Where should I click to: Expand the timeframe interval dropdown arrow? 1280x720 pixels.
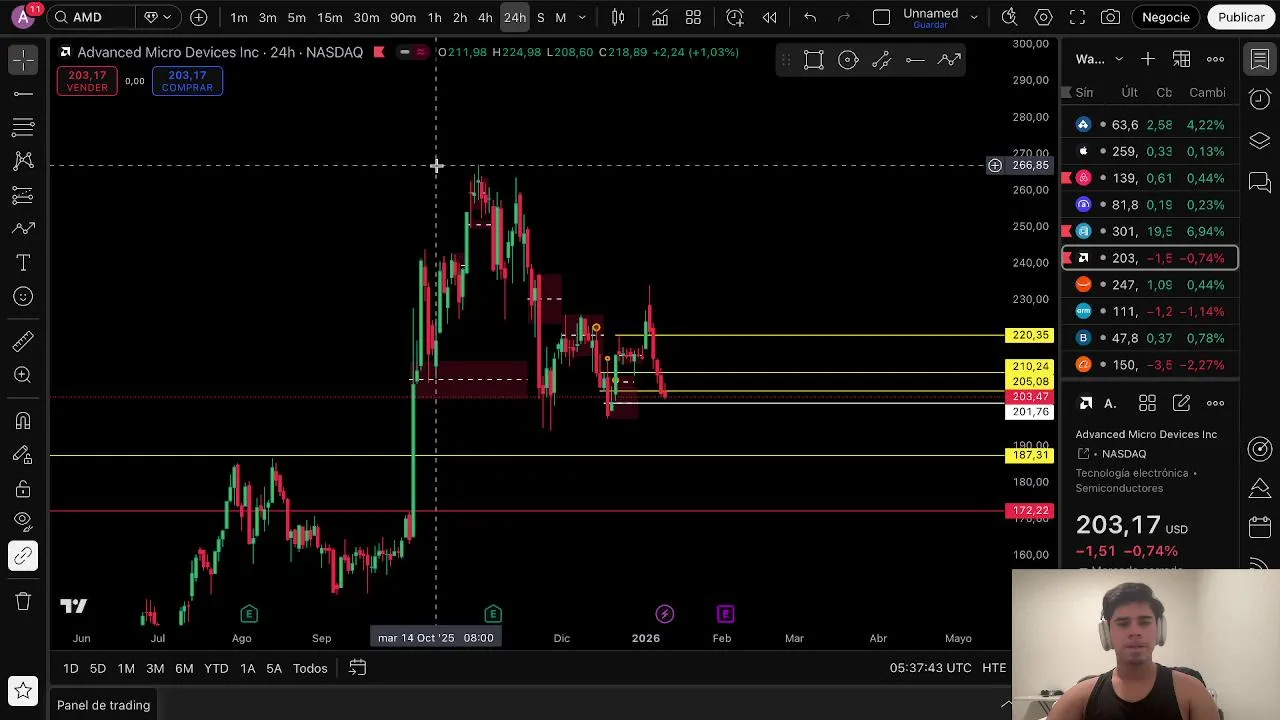[583, 17]
